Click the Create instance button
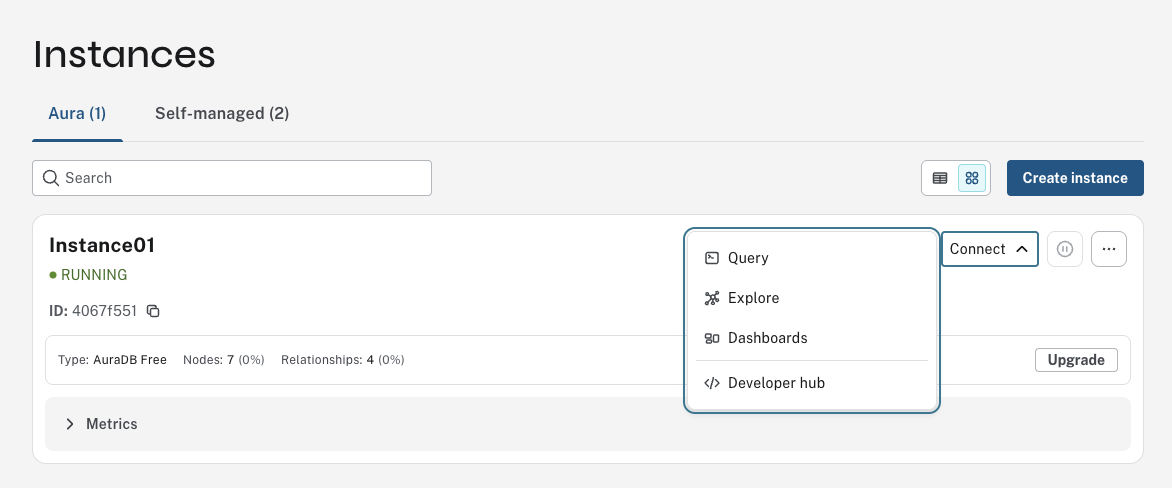1172x488 pixels. (1075, 178)
